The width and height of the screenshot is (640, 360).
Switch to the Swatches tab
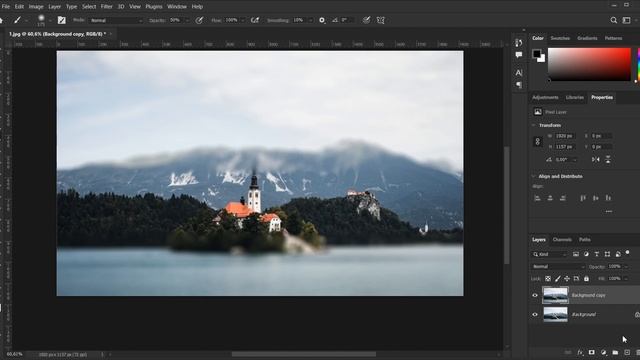point(560,38)
